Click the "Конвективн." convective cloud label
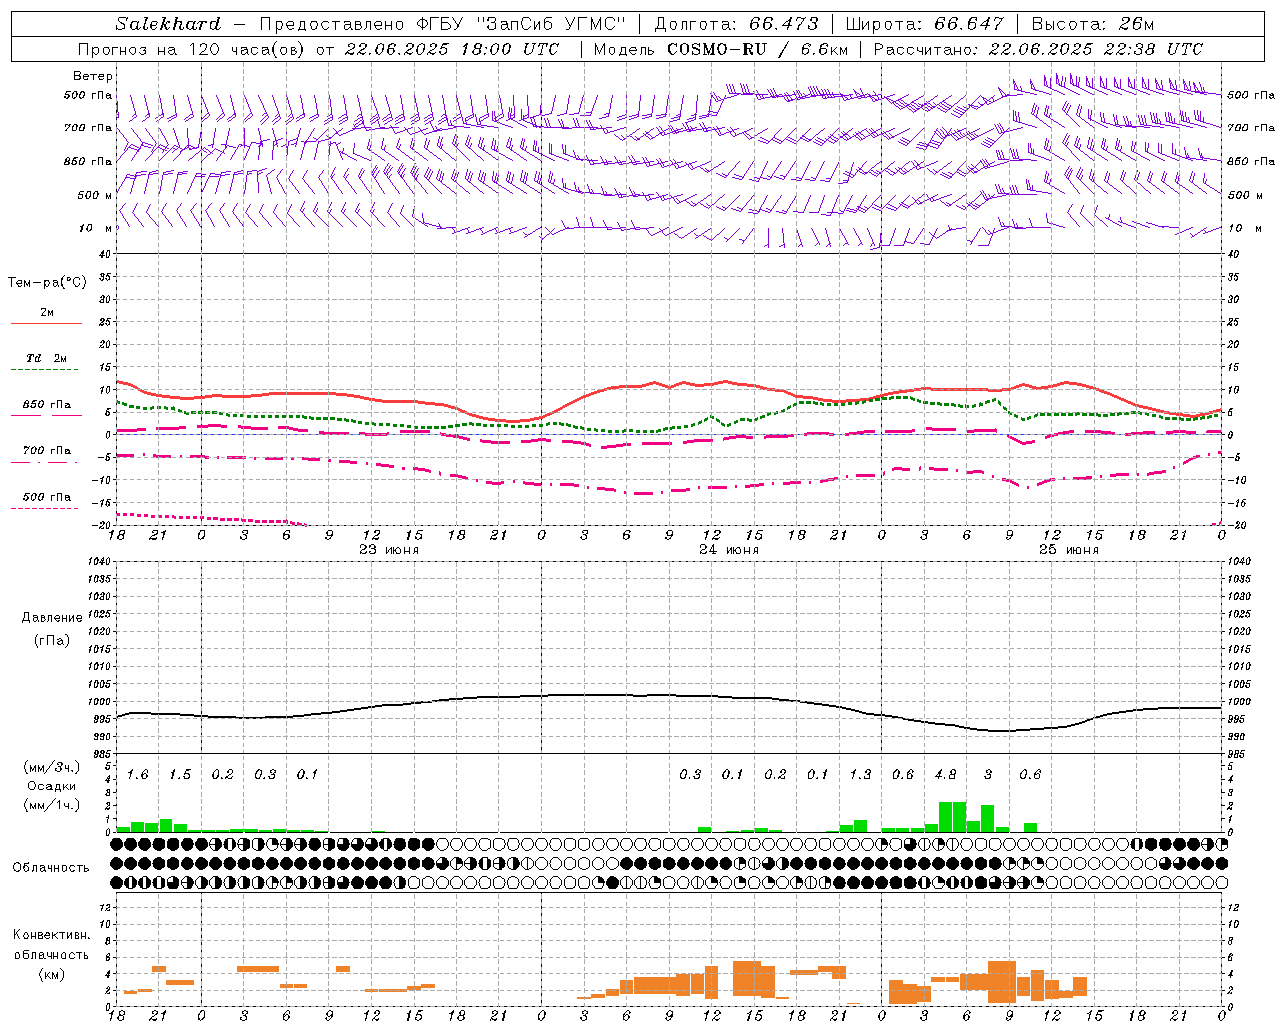The image size is (1280, 1024). click(52, 935)
